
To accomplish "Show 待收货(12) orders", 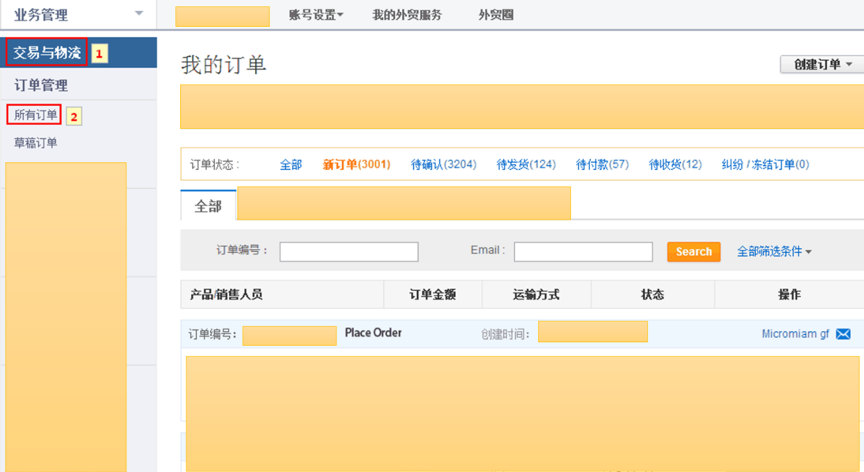I will pos(675,164).
